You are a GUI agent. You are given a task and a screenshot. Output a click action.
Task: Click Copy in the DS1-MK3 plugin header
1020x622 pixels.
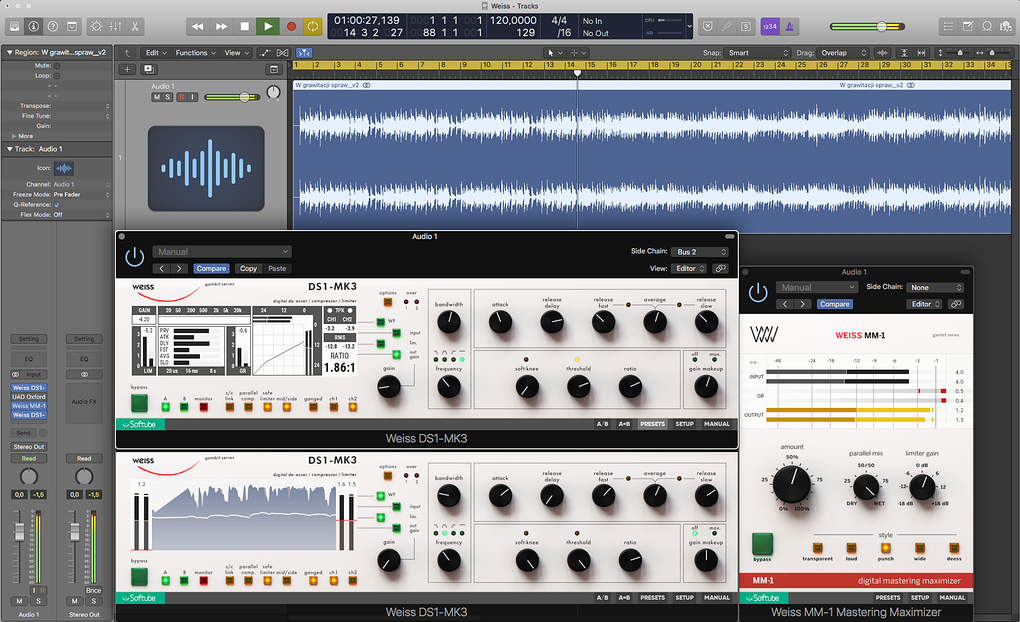click(x=248, y=268)
